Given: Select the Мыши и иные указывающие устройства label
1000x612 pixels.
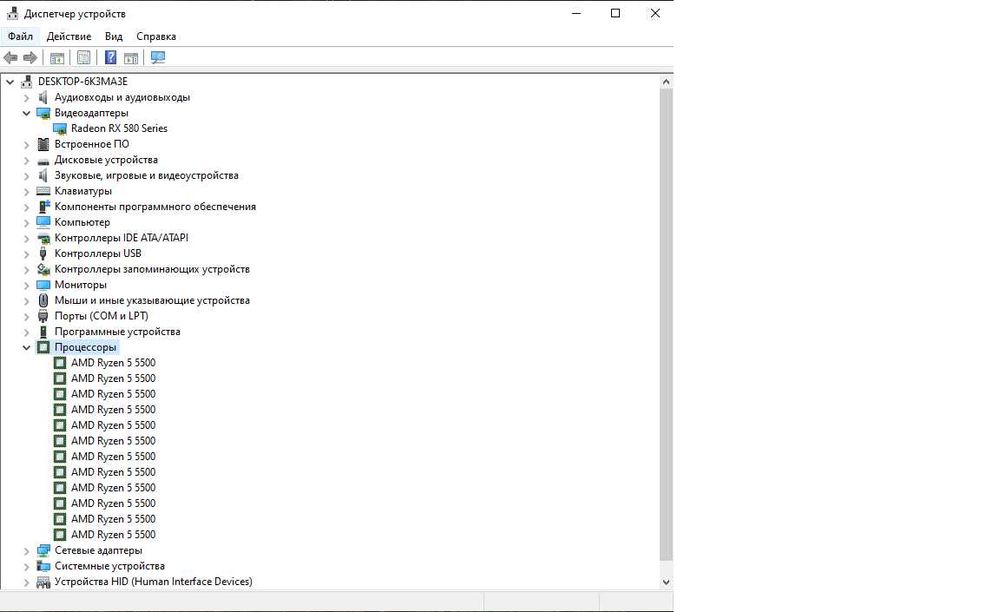Looking at the screenshot, I should pyautogui.click(x=152, y=300).
